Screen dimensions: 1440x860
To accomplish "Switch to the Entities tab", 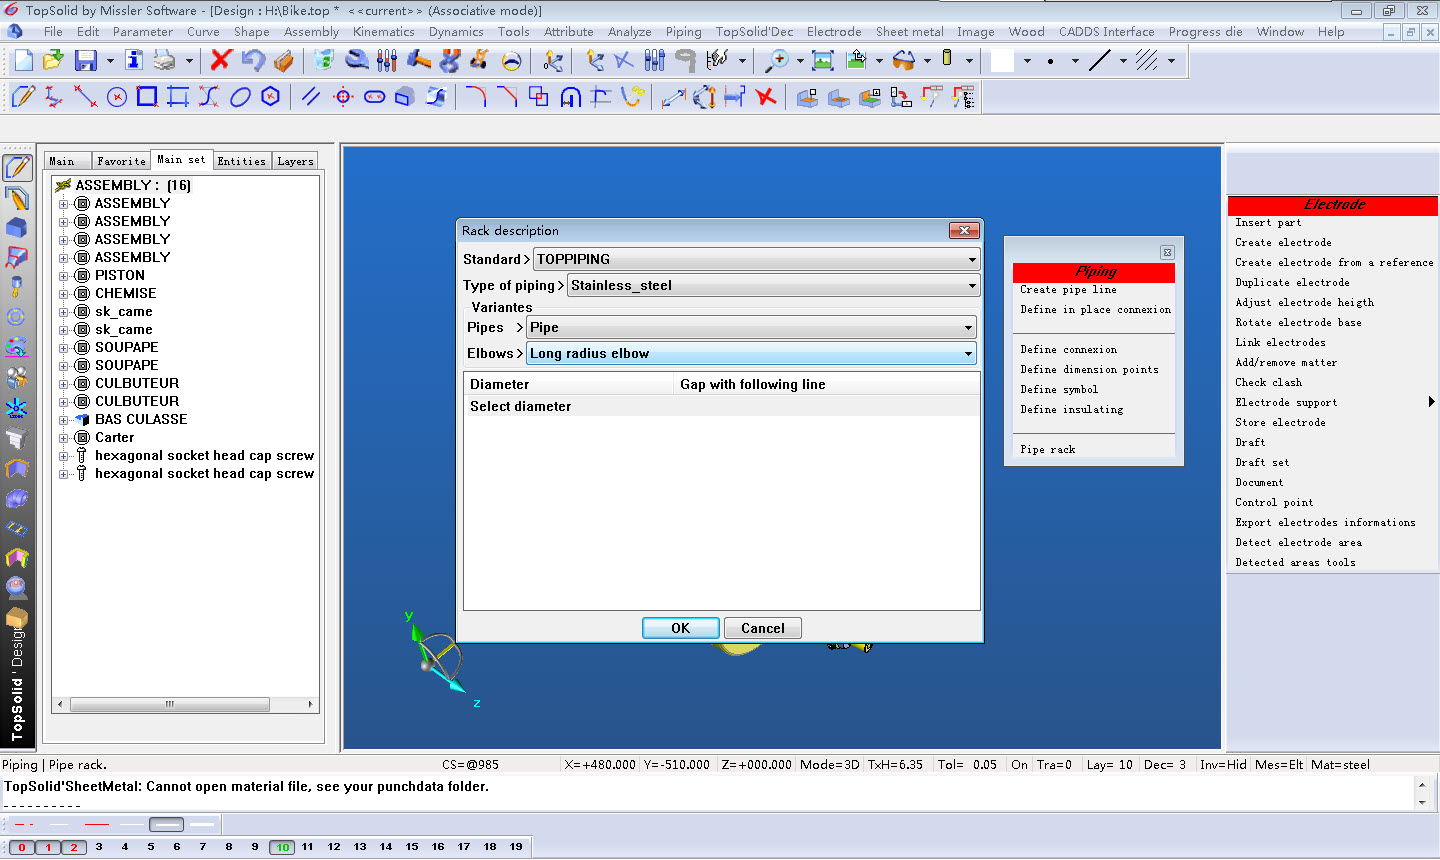I will coord(242,161).
